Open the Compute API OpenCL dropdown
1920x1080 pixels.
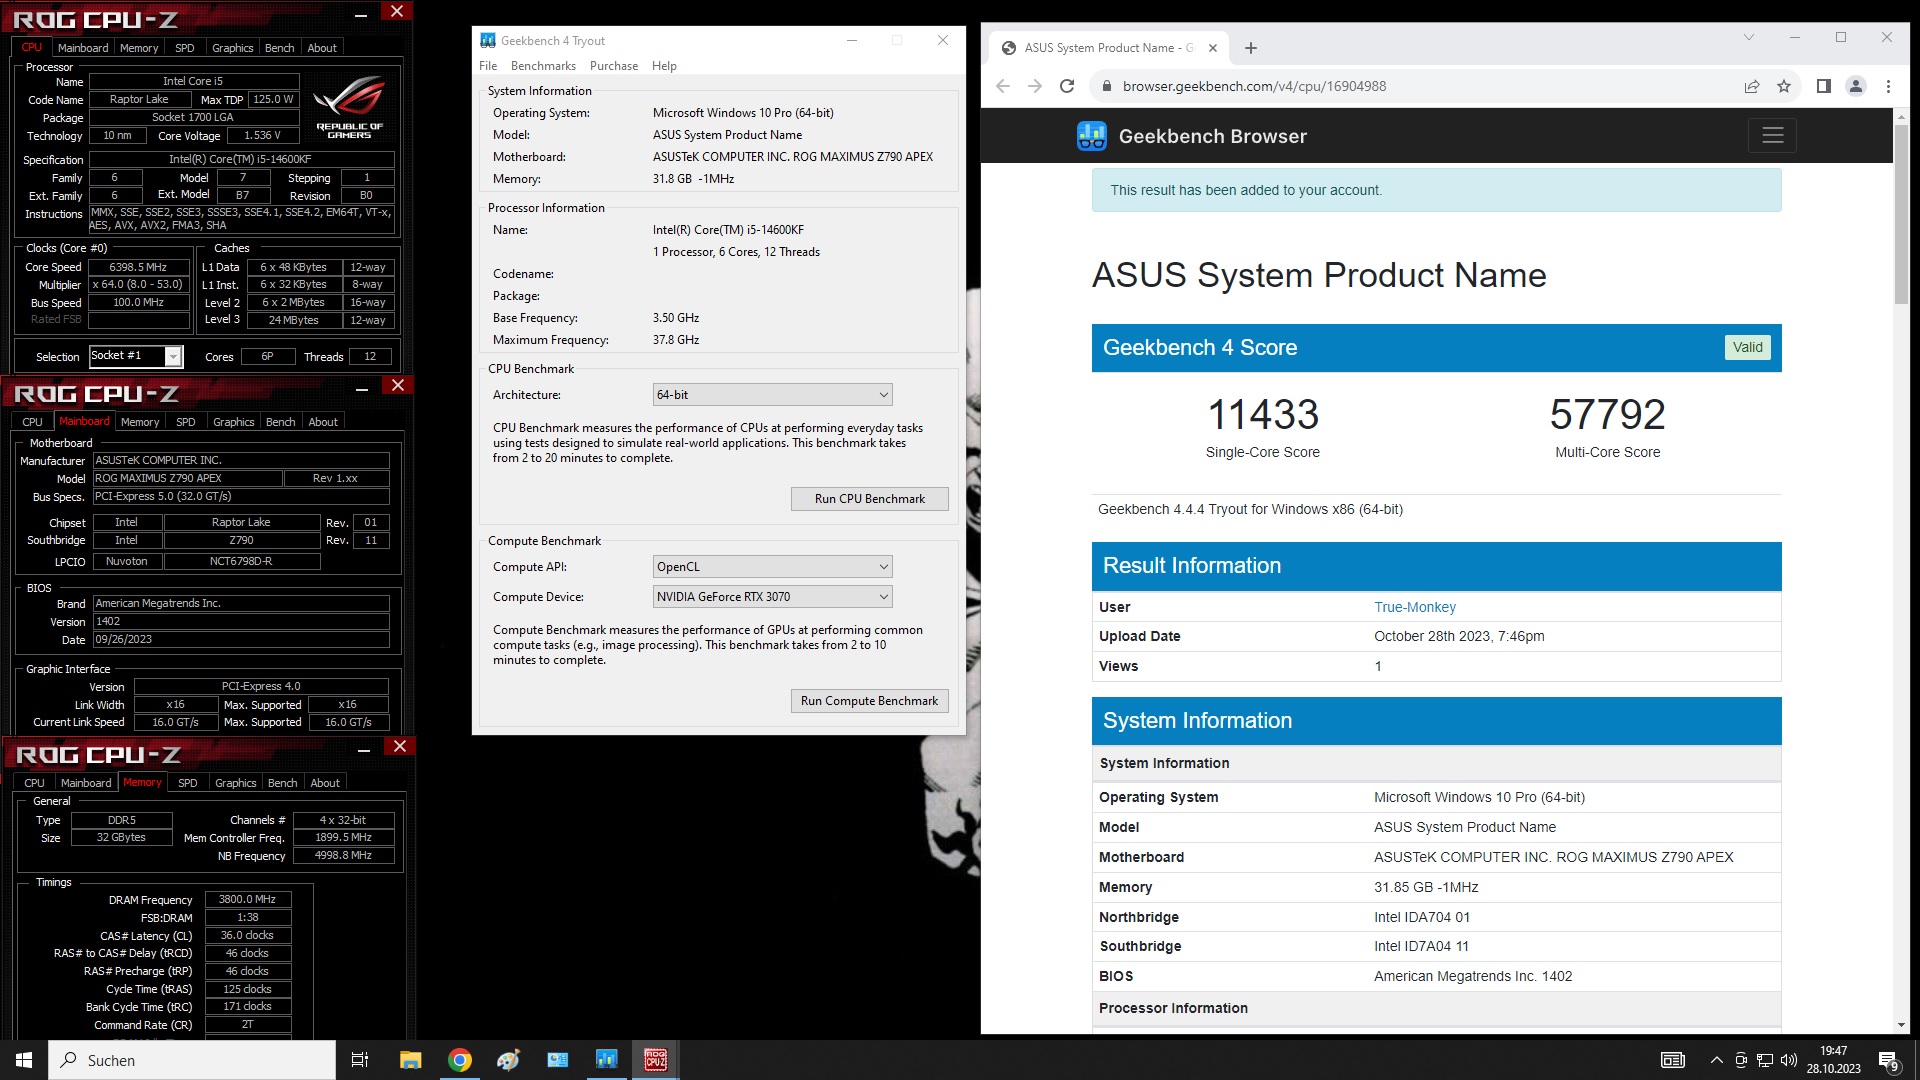[772, 567]
